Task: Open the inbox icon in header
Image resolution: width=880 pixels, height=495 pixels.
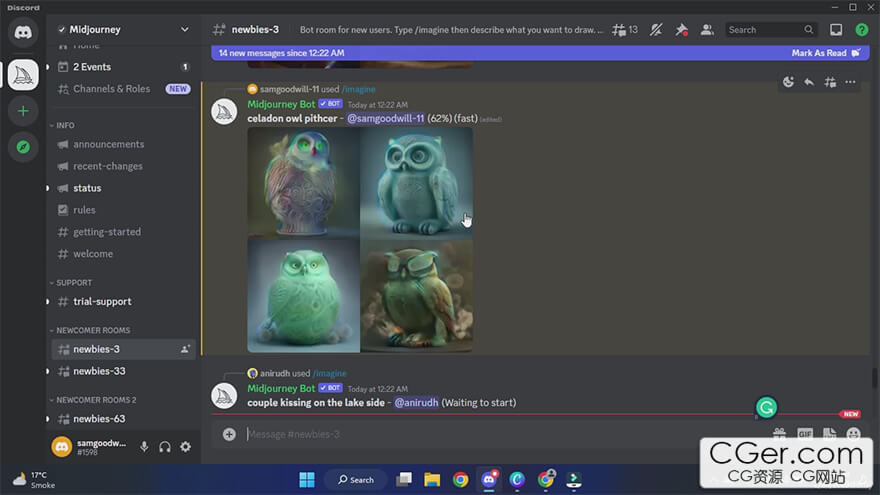Action: pos(836,30)
